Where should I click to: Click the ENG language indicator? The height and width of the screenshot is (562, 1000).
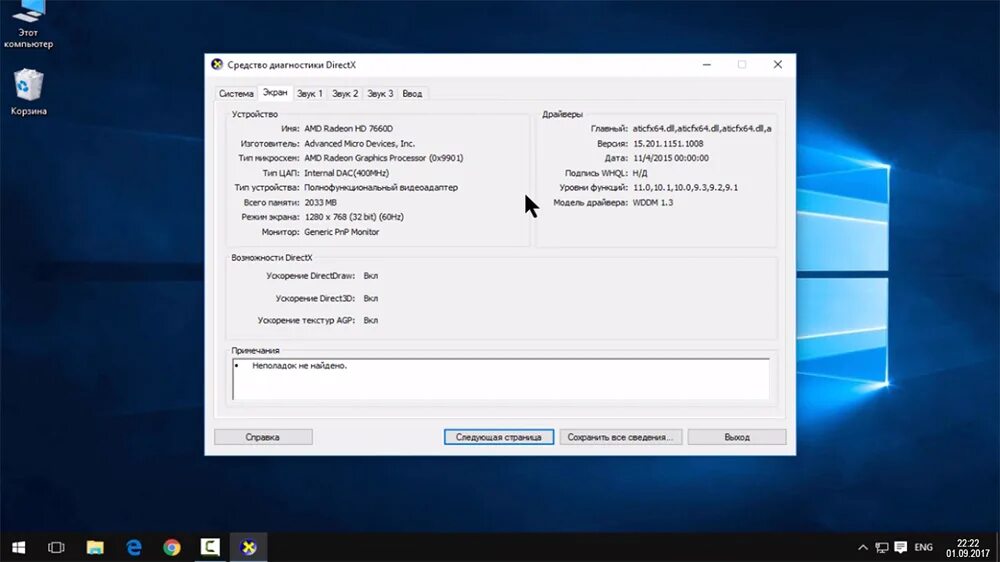923,547
